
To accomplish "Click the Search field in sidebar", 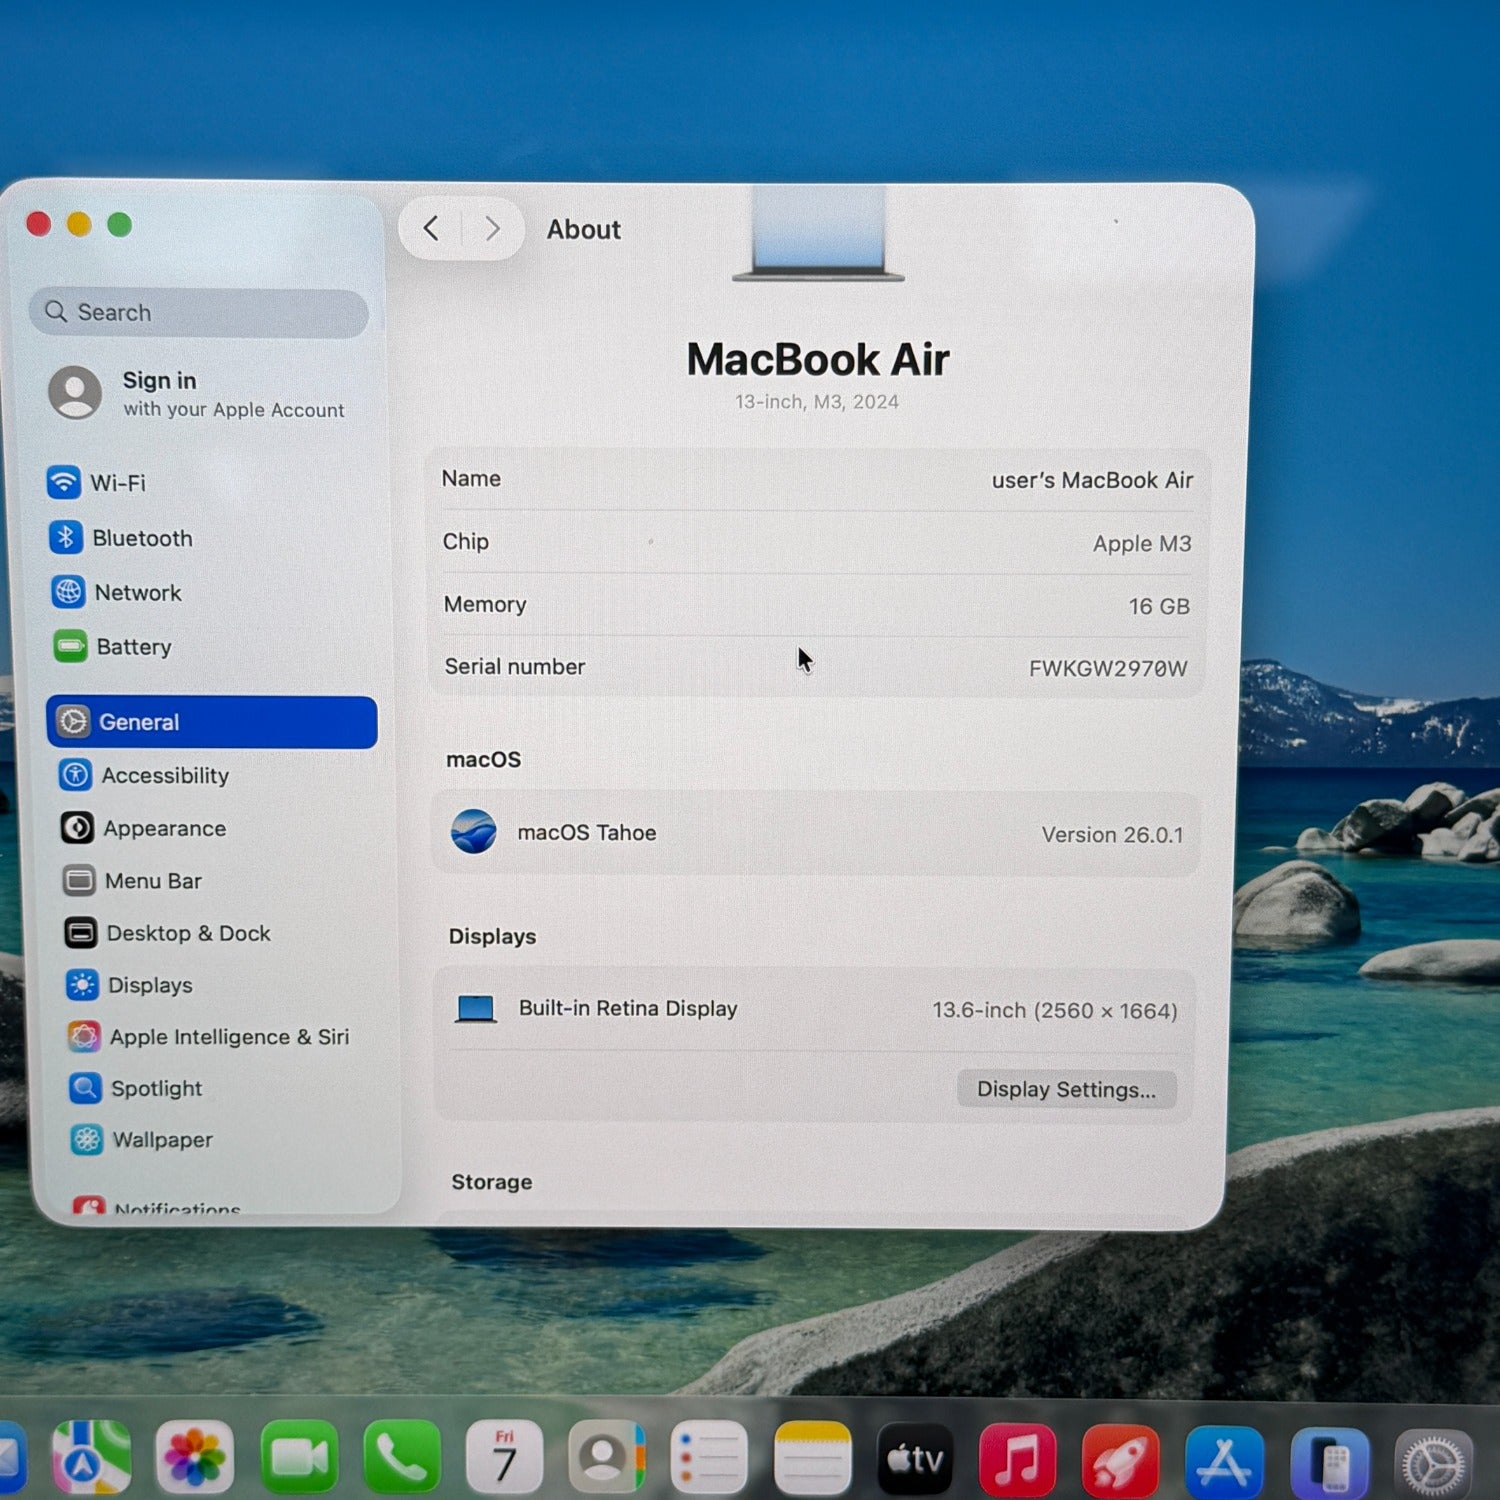I will (200, 313).
